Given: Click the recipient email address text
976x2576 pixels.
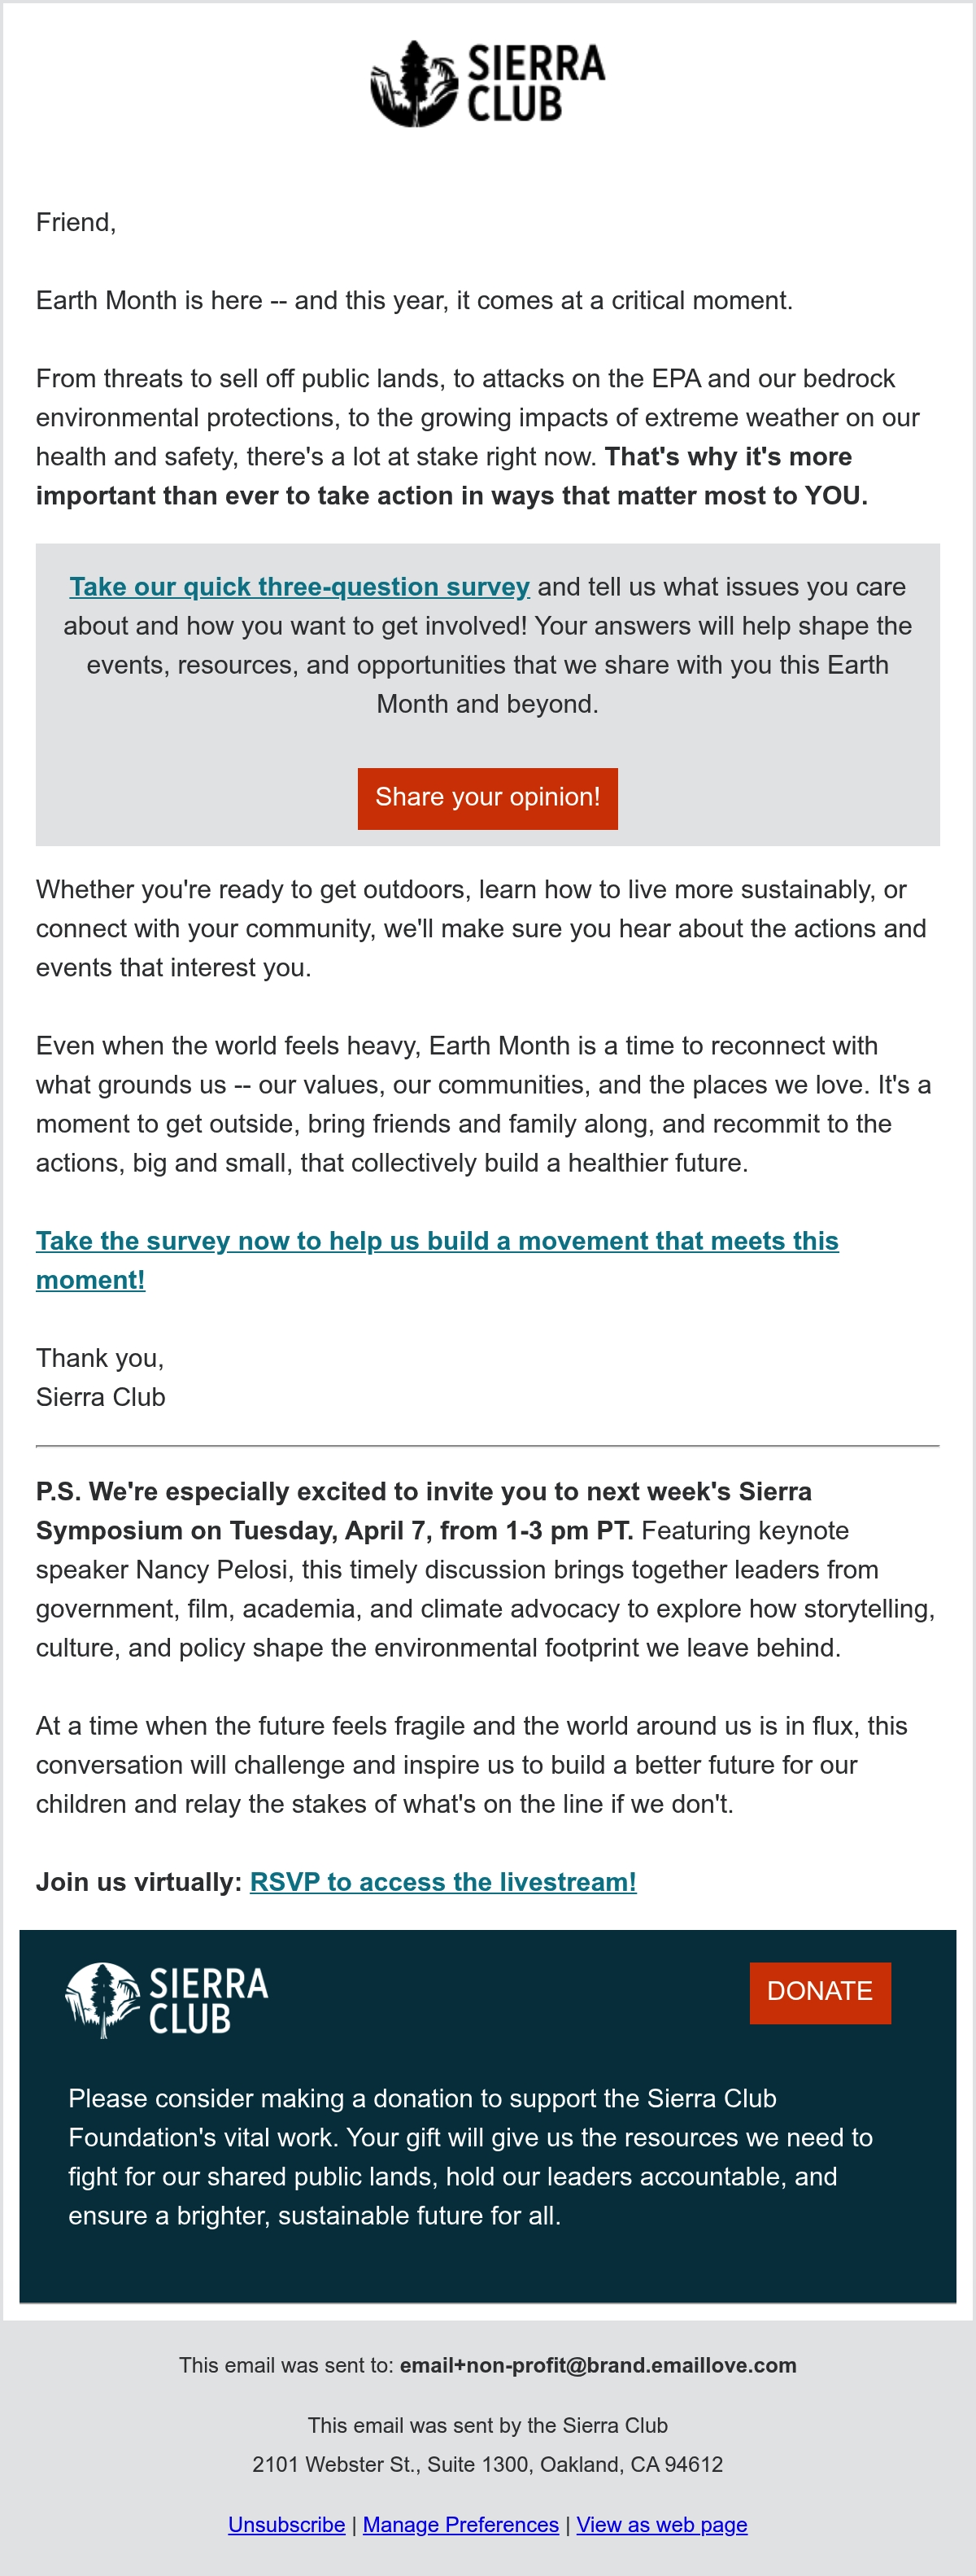Looking at the screenshot, I should tap(598, 2365).
